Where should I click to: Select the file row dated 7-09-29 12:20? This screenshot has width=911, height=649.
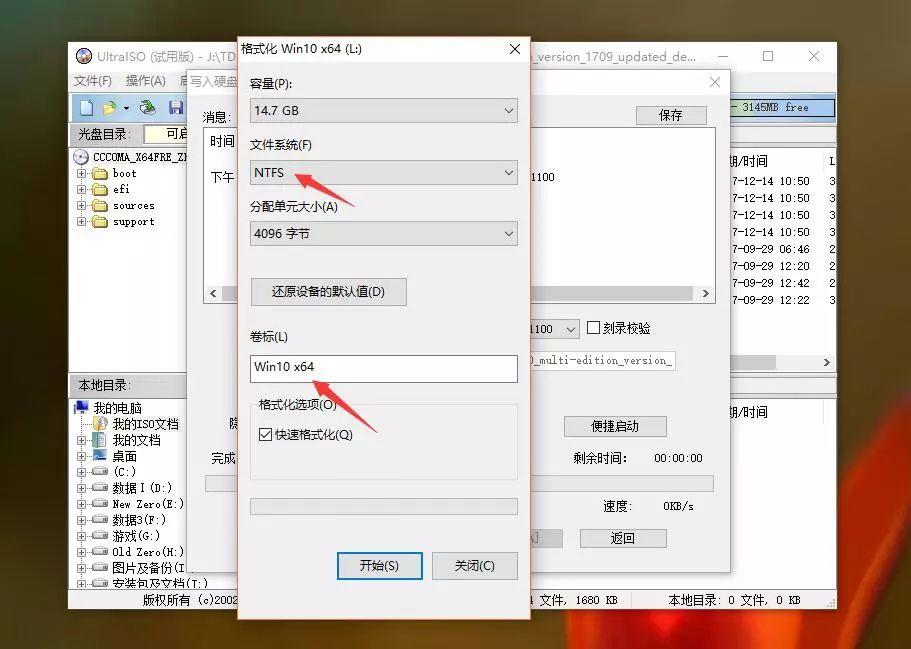click(x=782, y=266)
